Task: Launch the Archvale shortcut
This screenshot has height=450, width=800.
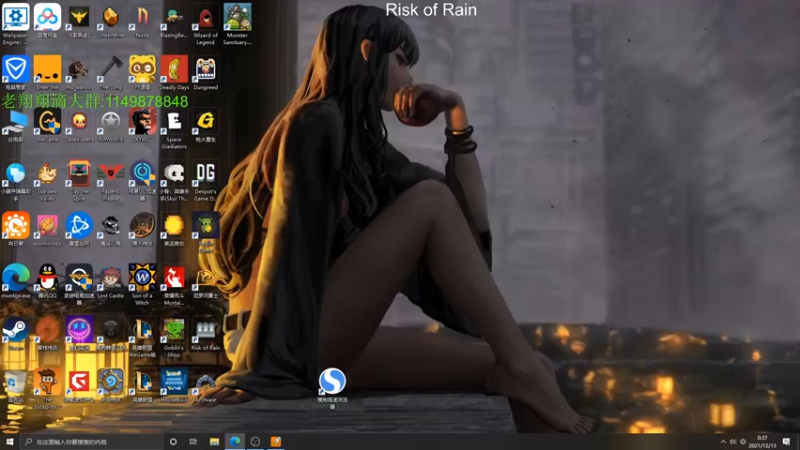Action: (205, 386)
